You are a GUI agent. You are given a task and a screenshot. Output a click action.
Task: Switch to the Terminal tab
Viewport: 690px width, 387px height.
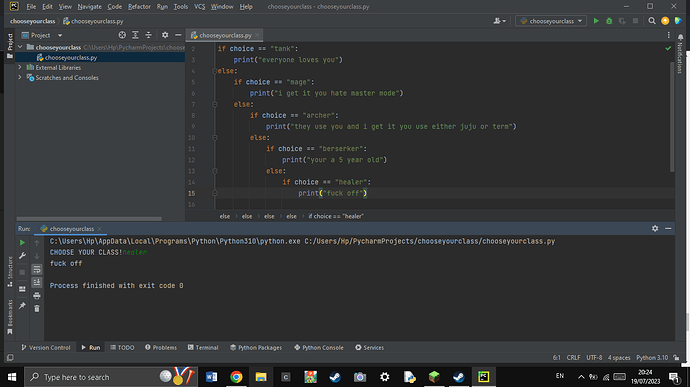click(203, 347)
